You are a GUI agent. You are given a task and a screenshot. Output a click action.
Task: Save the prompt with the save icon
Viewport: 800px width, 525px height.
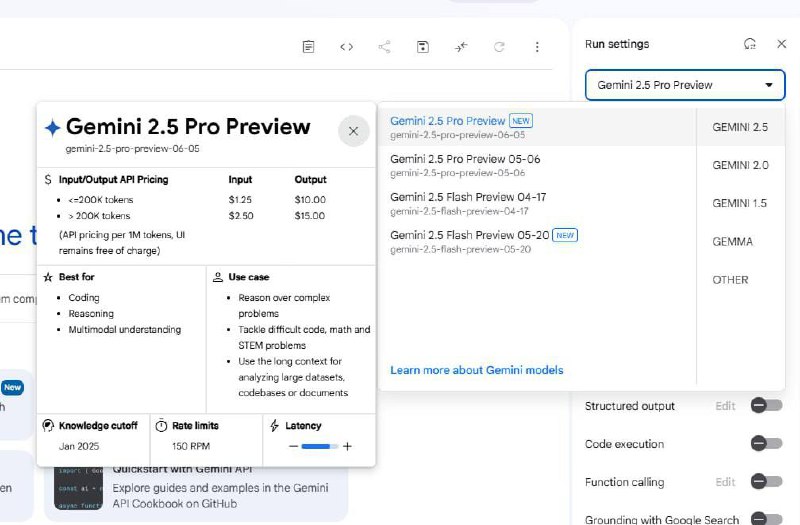click(422, 47)
